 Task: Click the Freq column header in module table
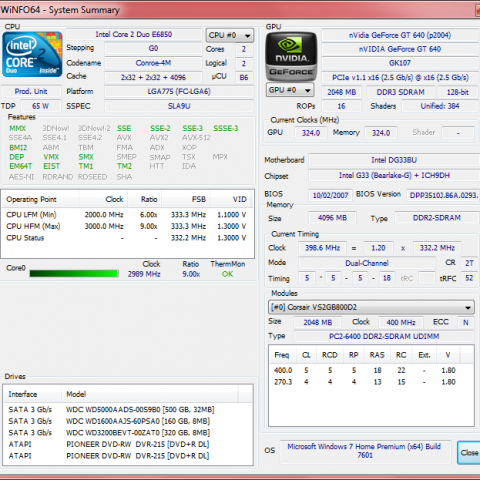pos(282,355)
